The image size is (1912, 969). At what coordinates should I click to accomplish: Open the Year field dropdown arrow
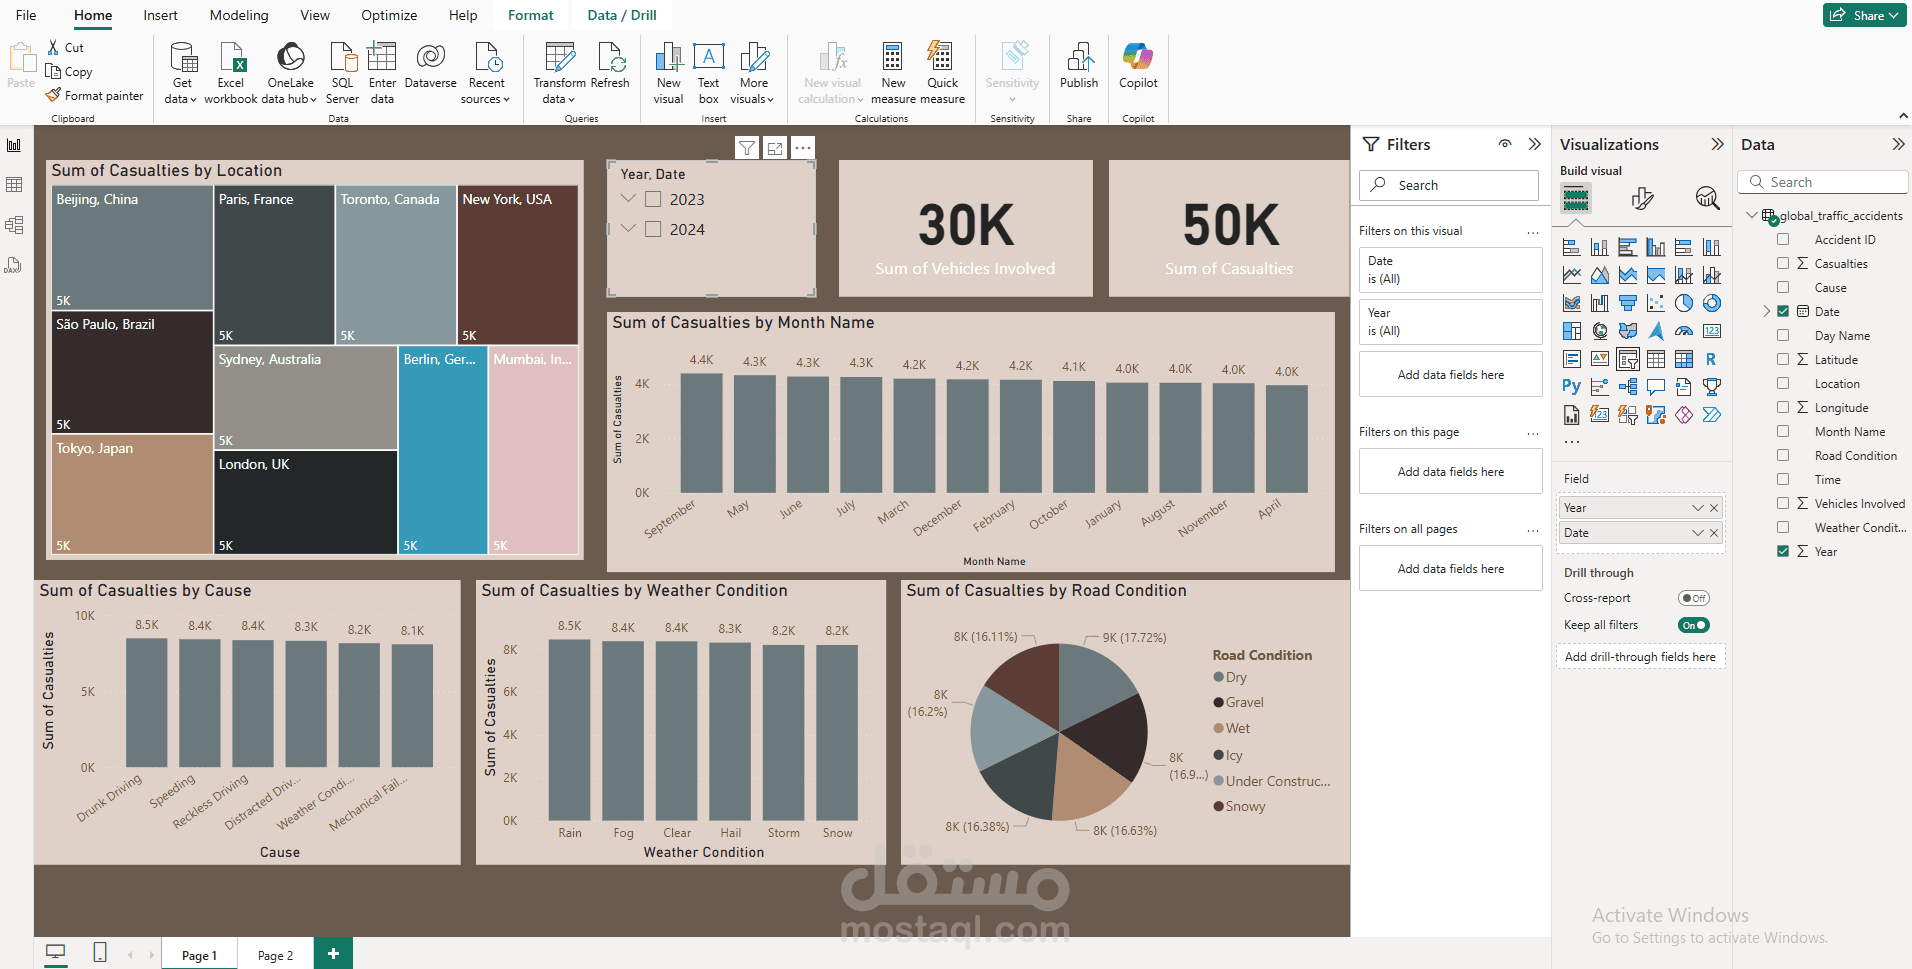(x=1697, y=508)
